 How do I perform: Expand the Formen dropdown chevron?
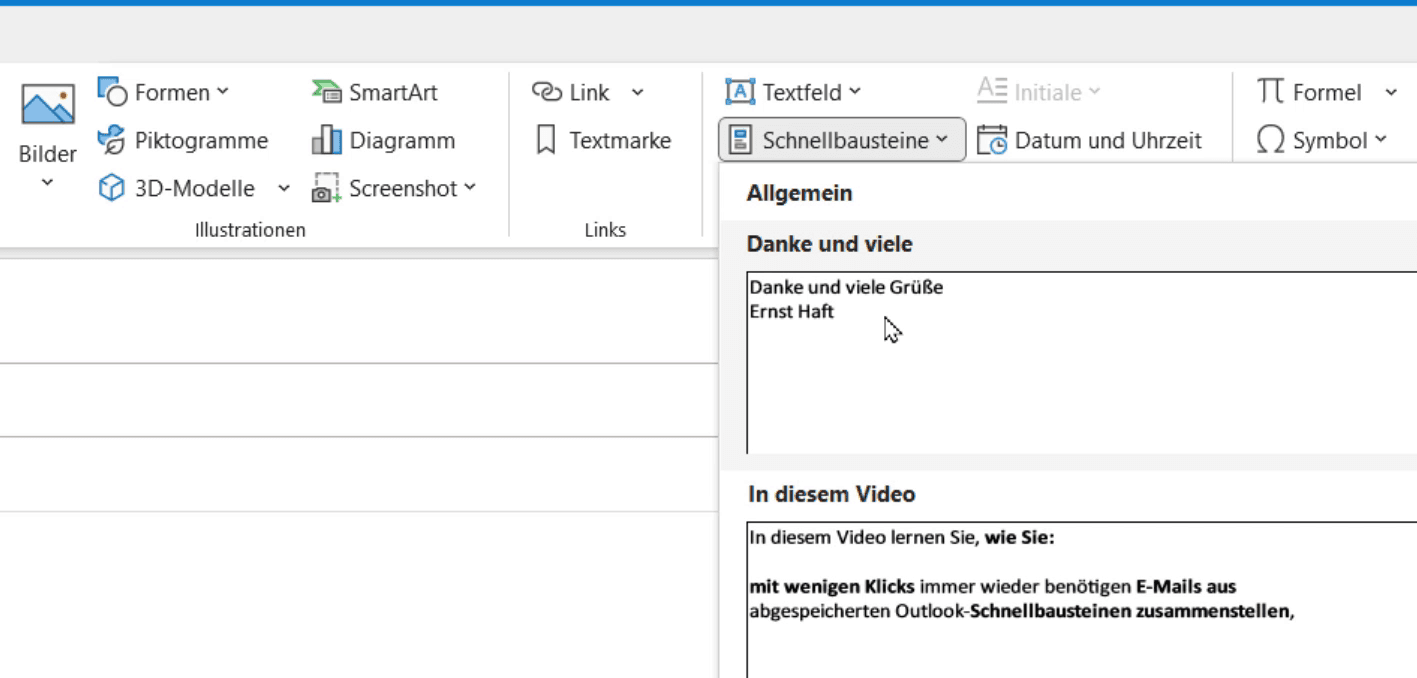coord(222,92)
